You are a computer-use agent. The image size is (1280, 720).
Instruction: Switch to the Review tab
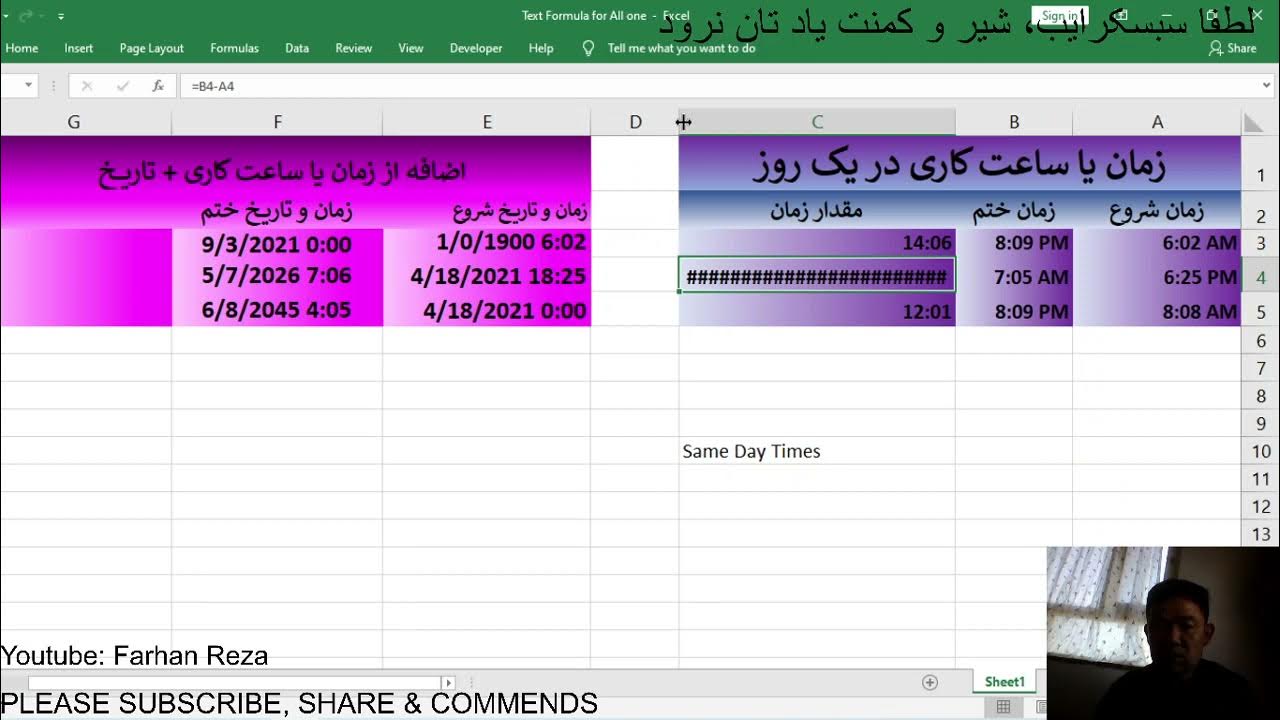tap(353, 48)
